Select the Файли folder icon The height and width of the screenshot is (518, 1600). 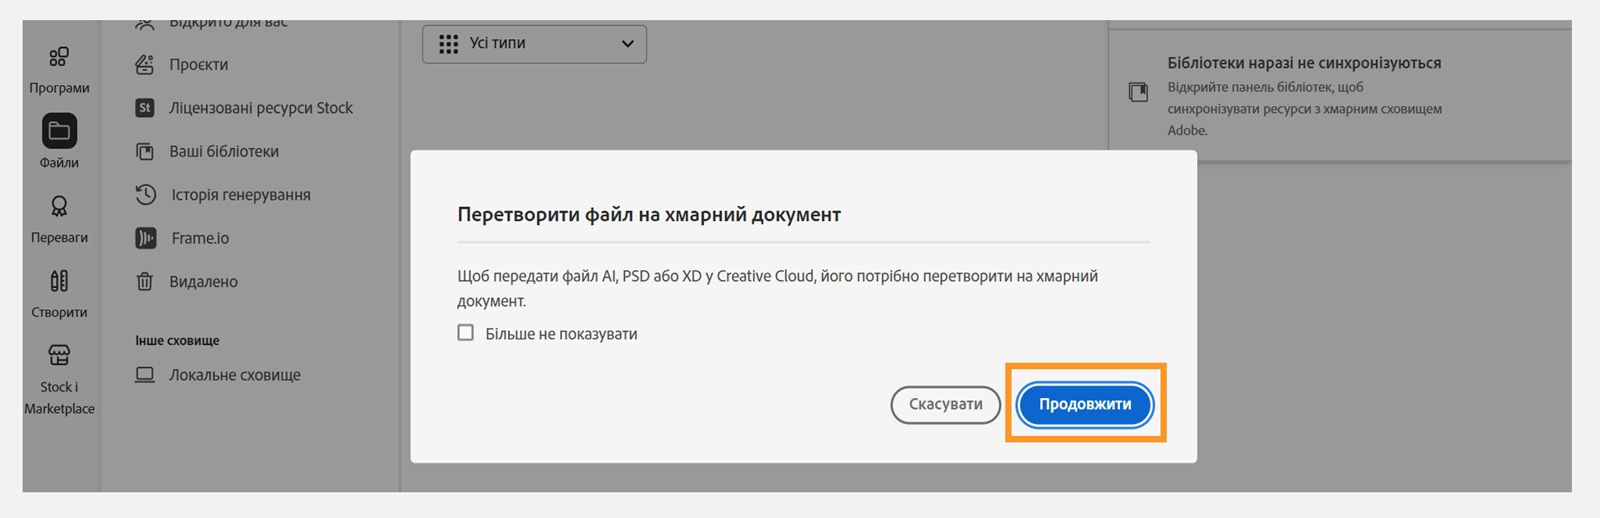tap(59, 131)
